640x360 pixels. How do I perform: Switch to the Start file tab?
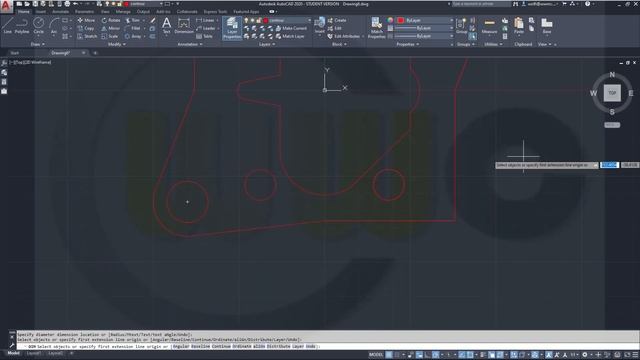[15, 53]
